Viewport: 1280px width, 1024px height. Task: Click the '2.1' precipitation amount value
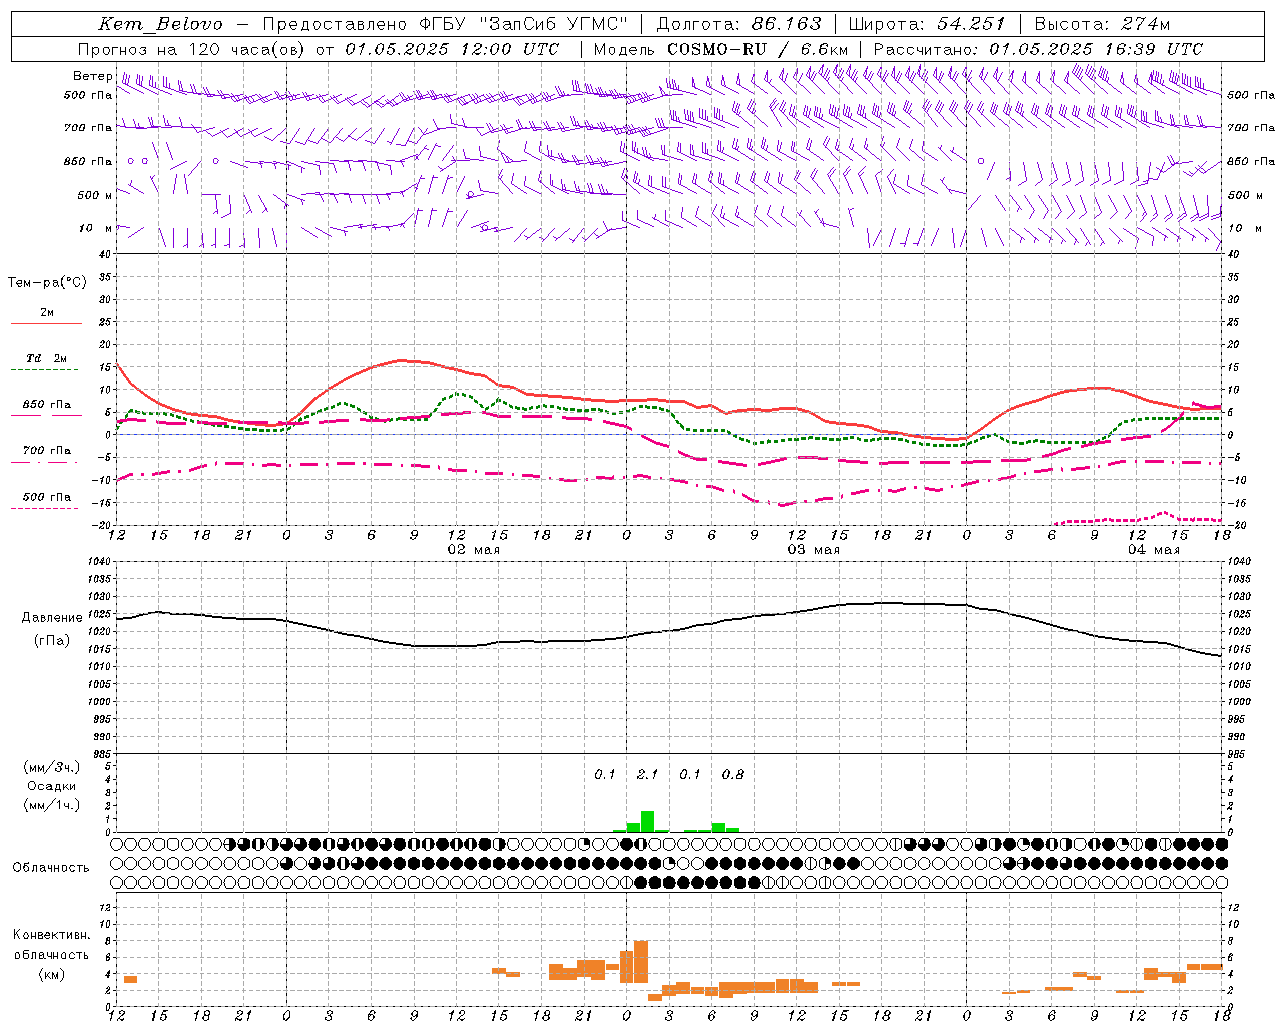(x=647, y=774)
